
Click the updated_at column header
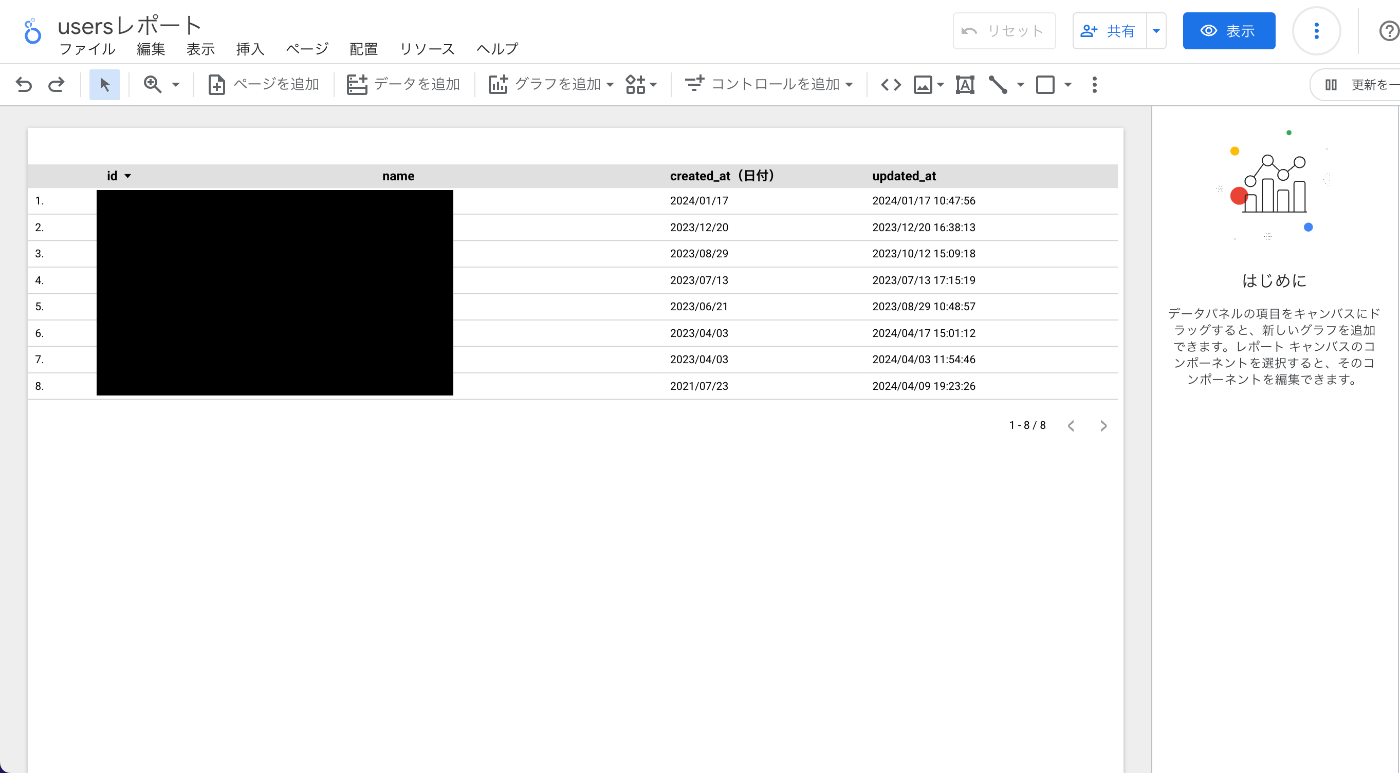[x=904, y=176]
